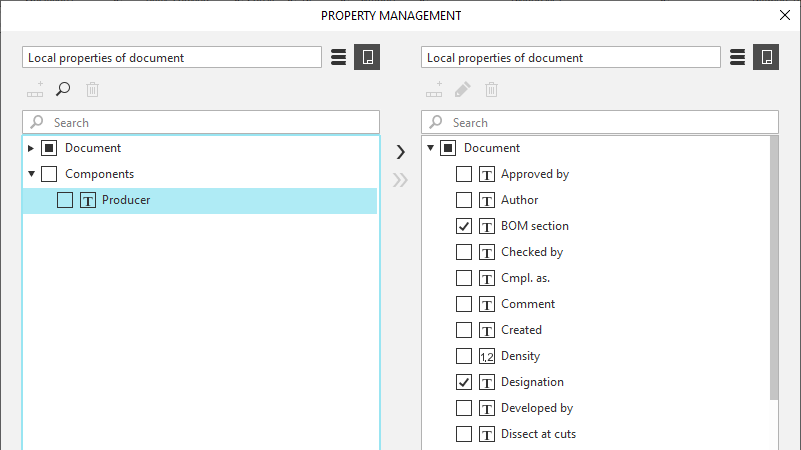Click the right panel add property icon

(434, 90)
